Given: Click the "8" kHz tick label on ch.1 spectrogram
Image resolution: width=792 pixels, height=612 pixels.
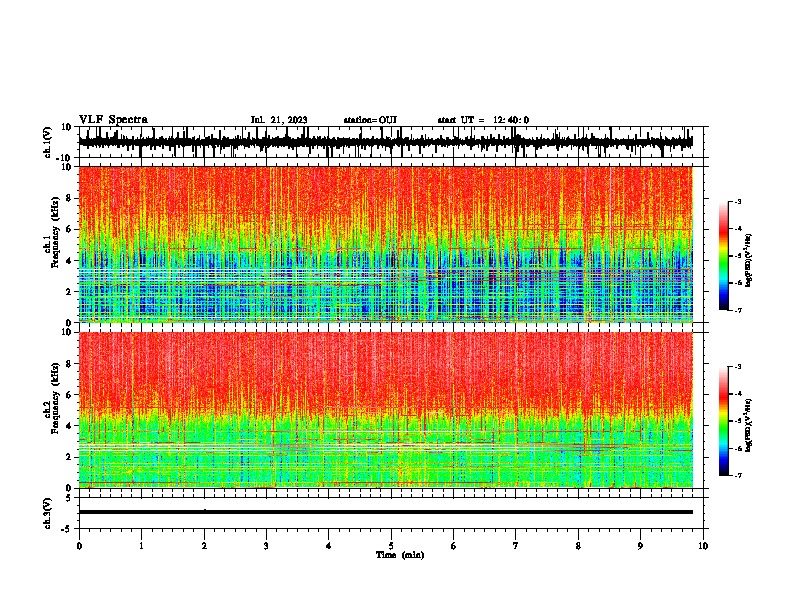Looking at the screenshot, I should pos(69,198).
